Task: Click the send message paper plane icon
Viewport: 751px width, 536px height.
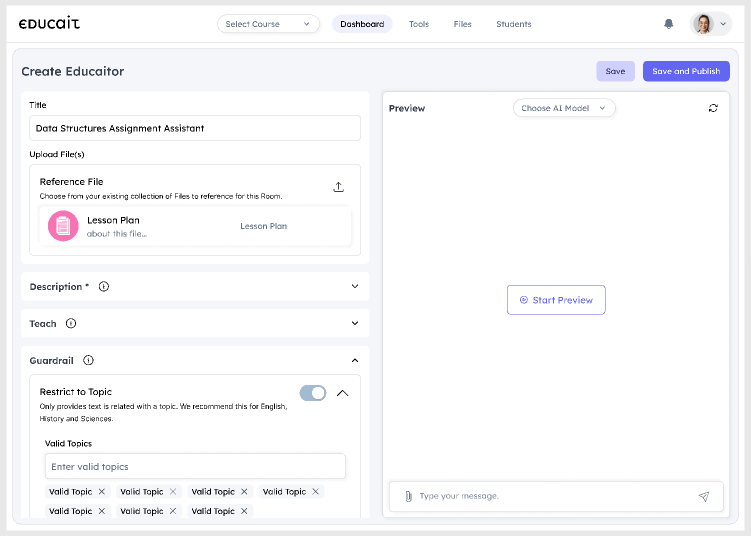Action: pyautogui.click(x=704, y=496)
